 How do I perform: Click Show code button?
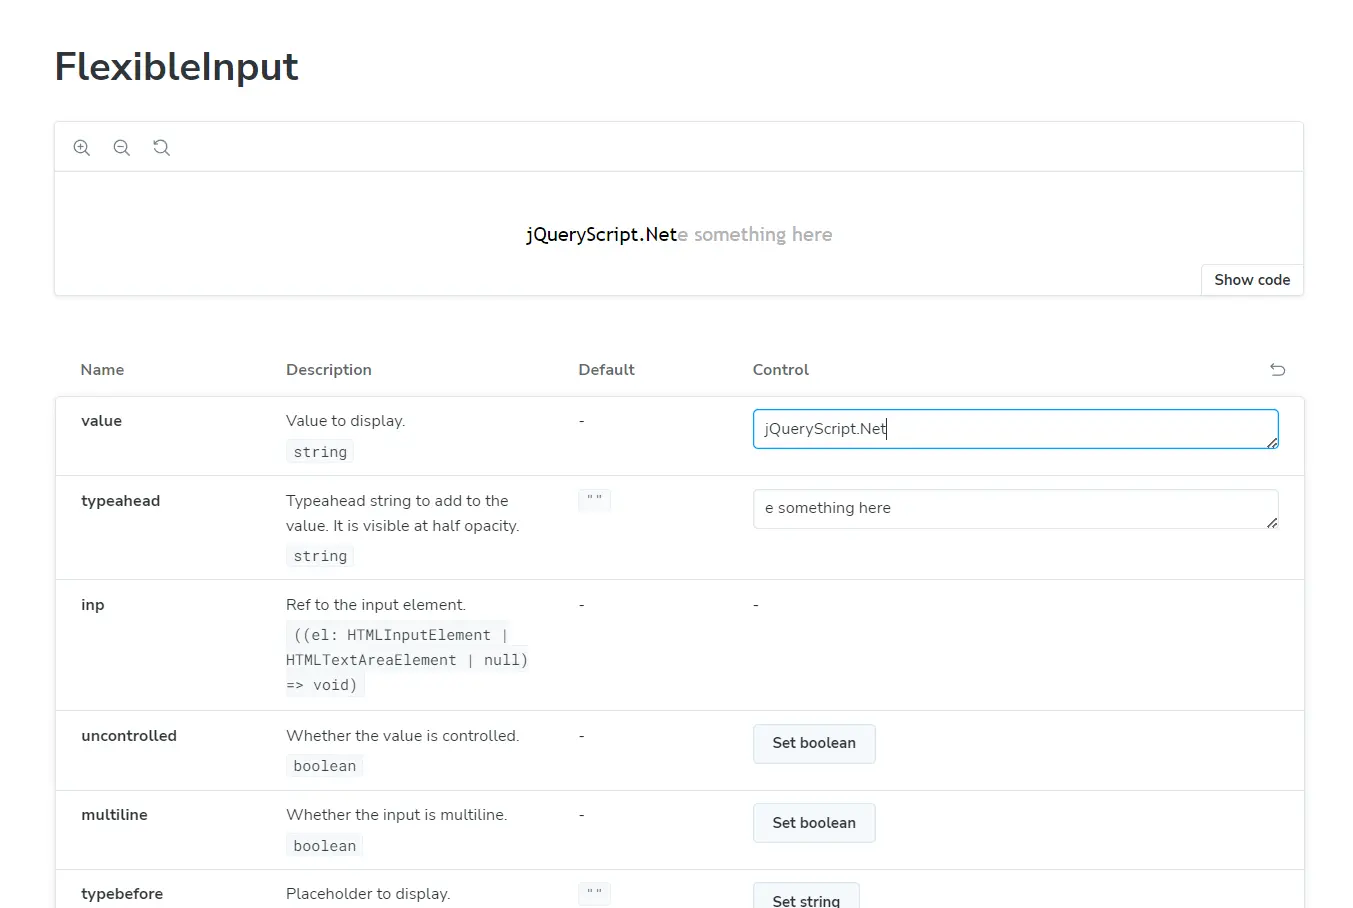(1252, 280)
